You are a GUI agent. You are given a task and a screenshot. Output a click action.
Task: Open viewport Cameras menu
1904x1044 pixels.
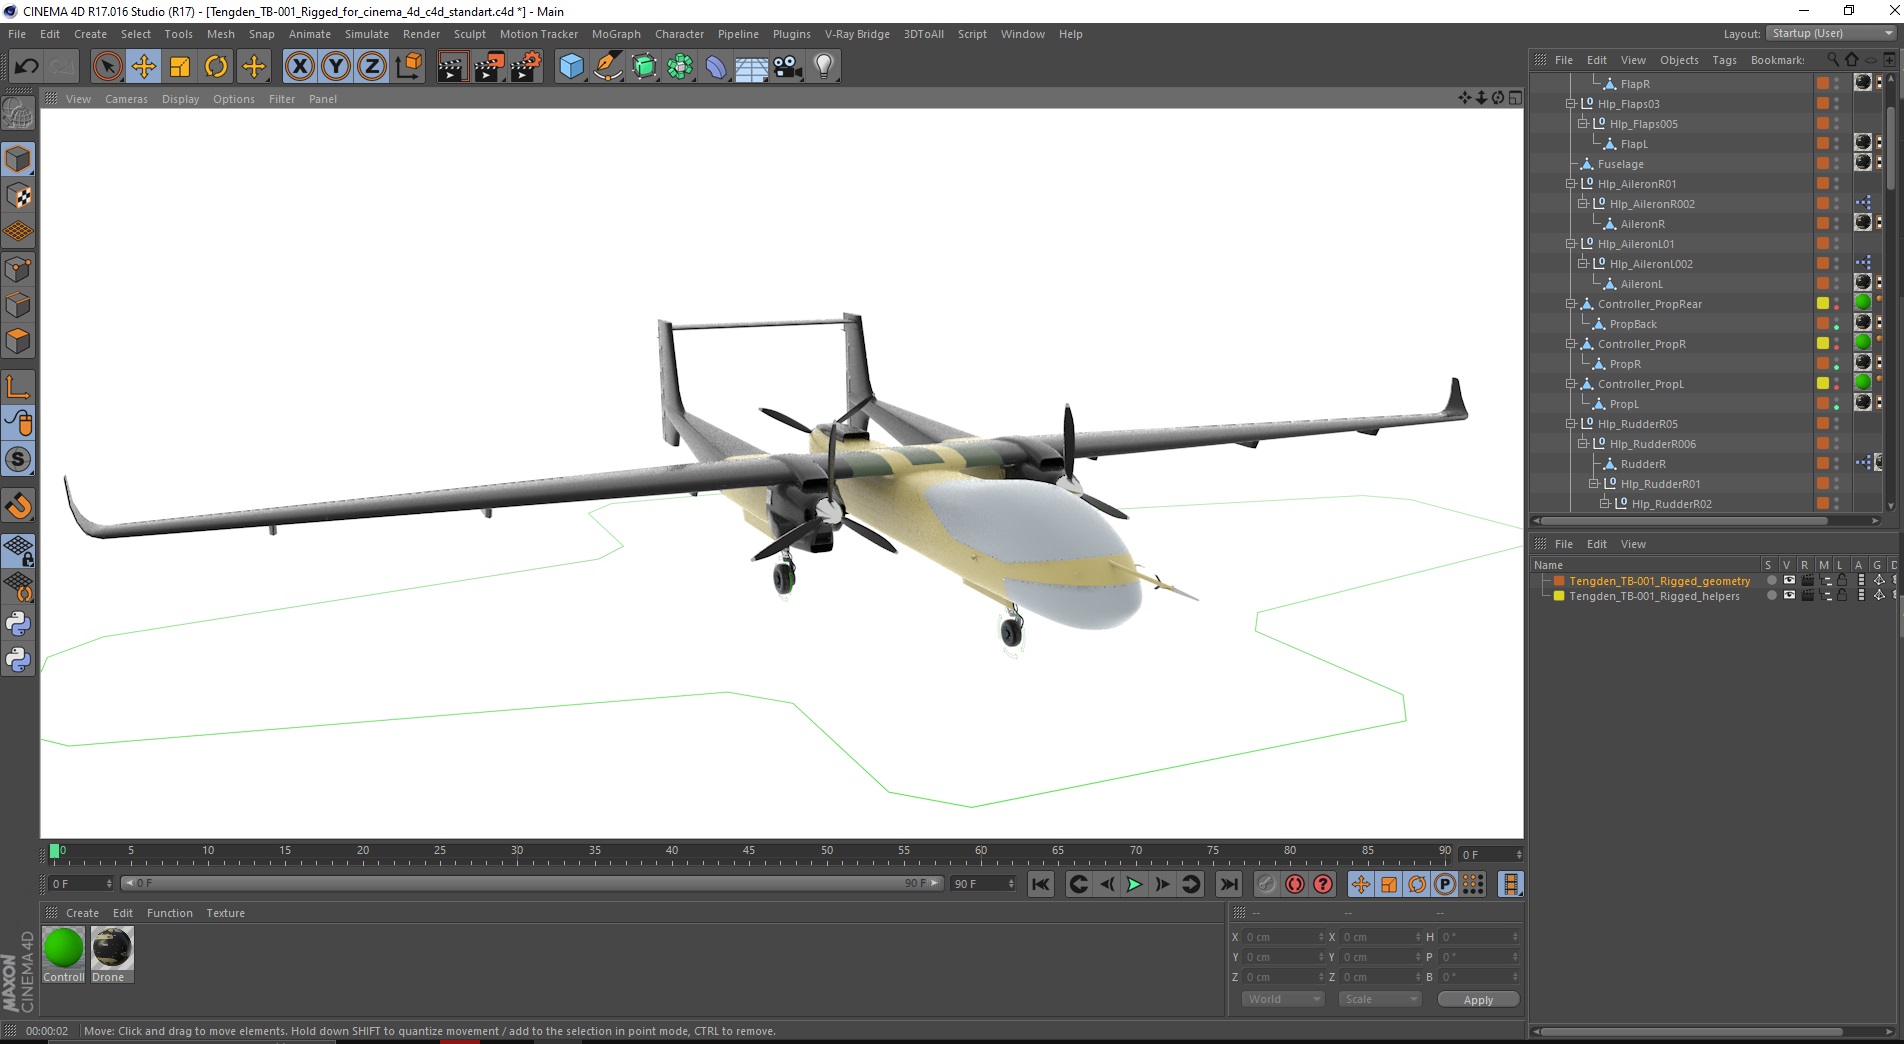click(126, 99)
